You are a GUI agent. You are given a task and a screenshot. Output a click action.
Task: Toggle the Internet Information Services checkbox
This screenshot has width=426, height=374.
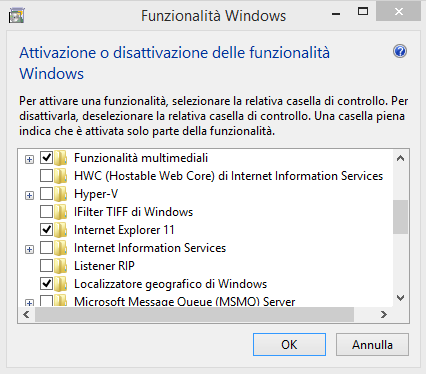(46, 247)
